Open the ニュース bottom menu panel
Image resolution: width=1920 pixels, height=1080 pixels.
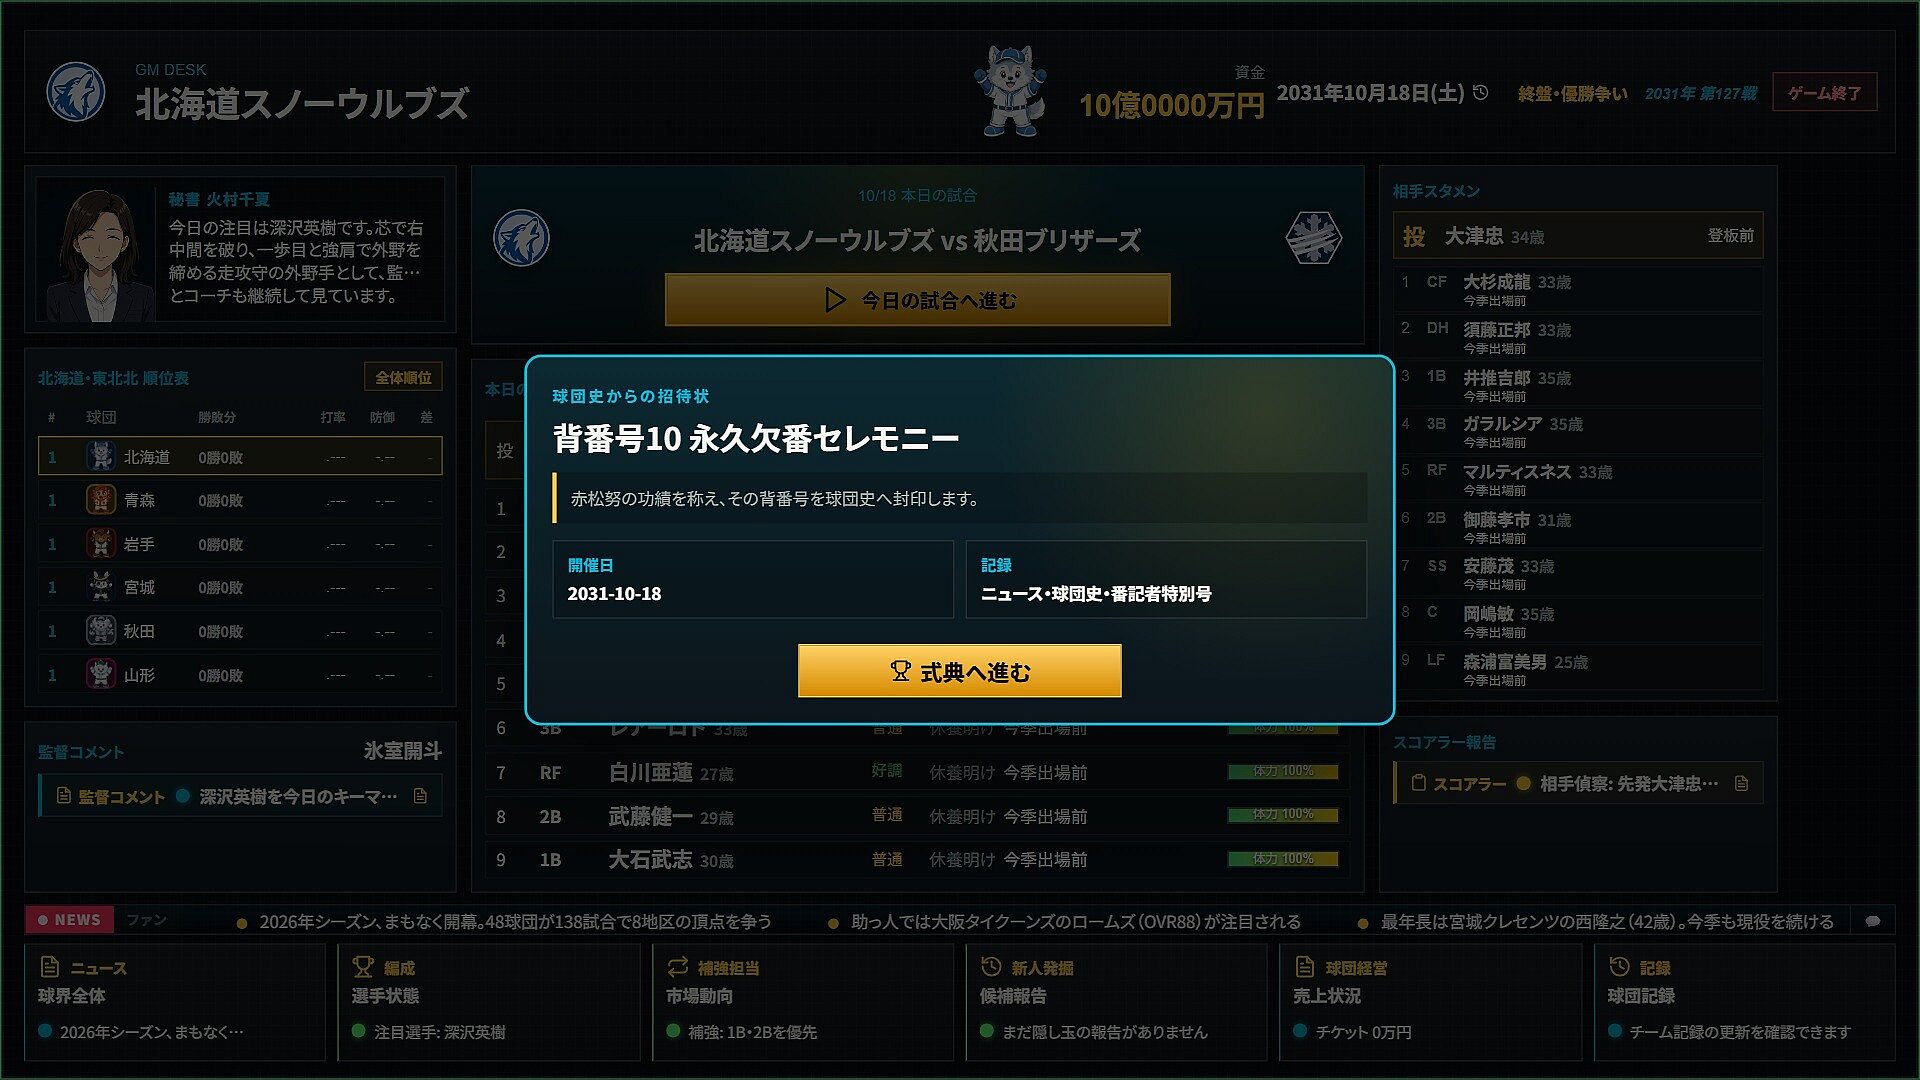pos(176,1001)
